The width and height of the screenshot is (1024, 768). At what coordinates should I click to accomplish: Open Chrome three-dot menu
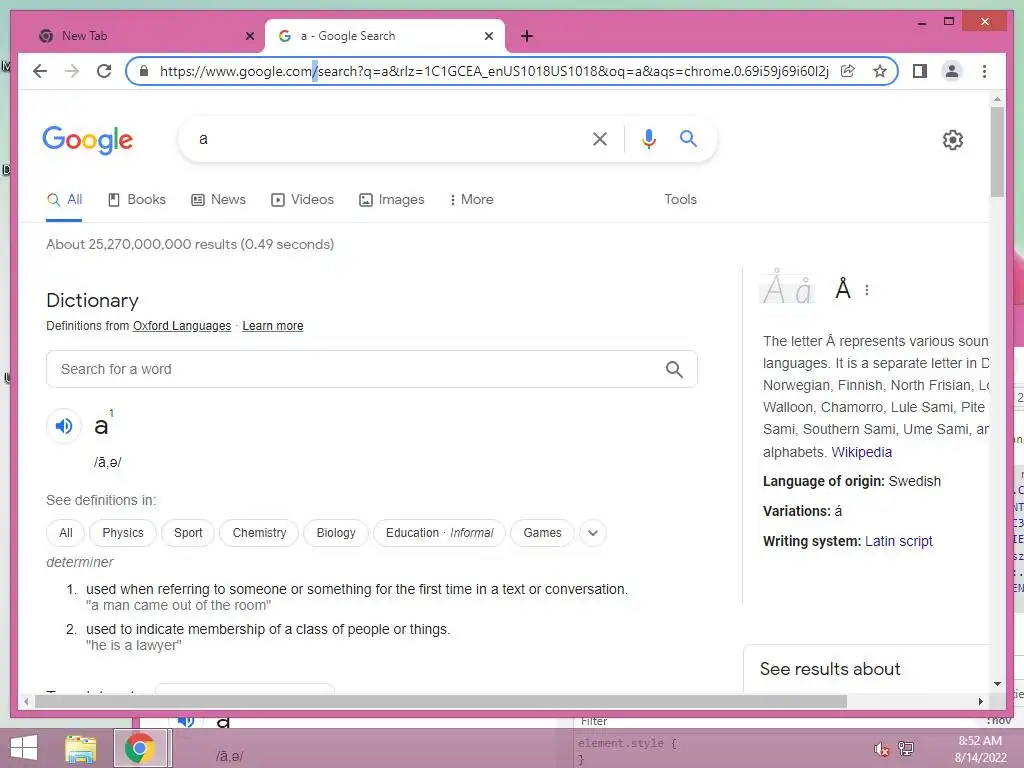coord(984,71)
